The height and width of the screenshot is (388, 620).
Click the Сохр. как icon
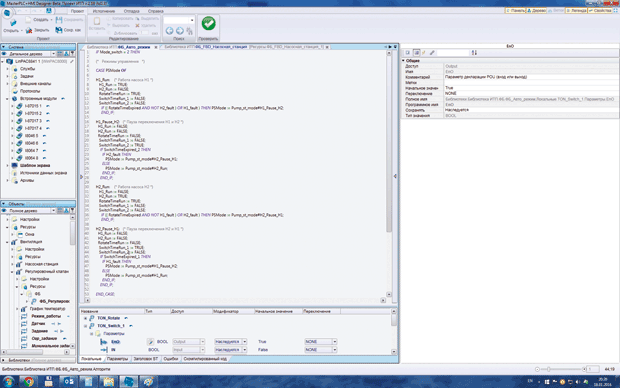[x=59, y=30]
